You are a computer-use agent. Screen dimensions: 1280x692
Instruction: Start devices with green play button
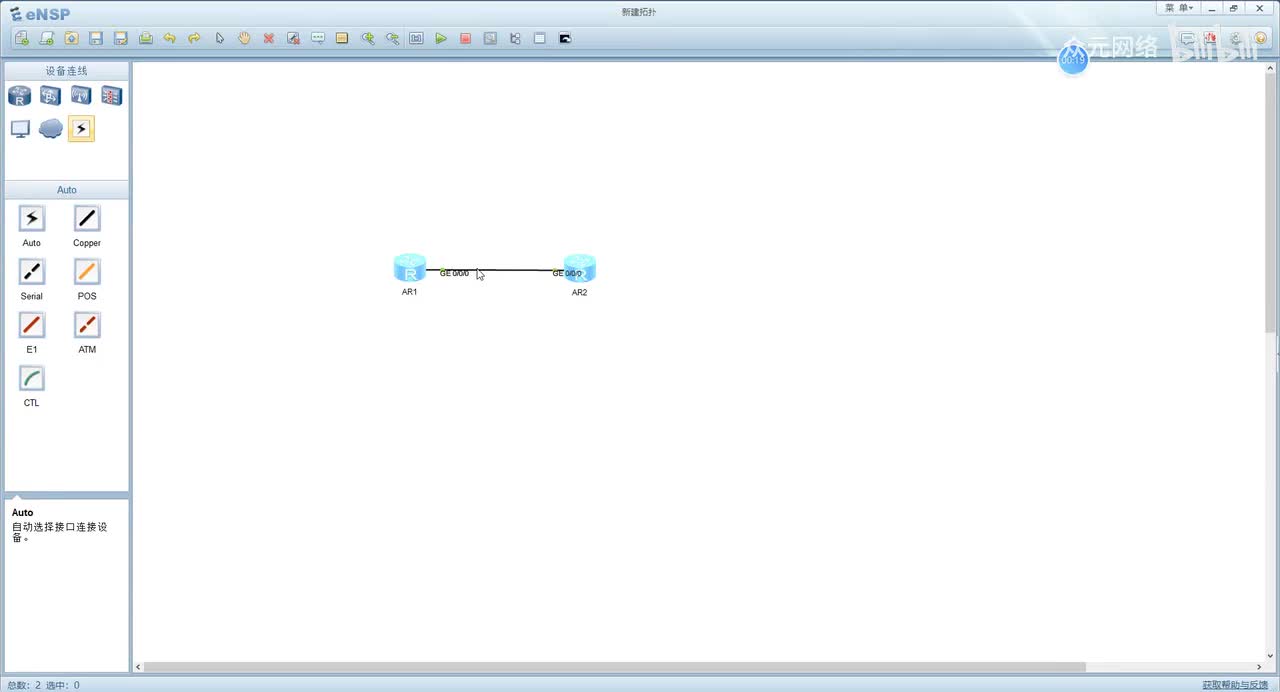[x=441, y=38]
